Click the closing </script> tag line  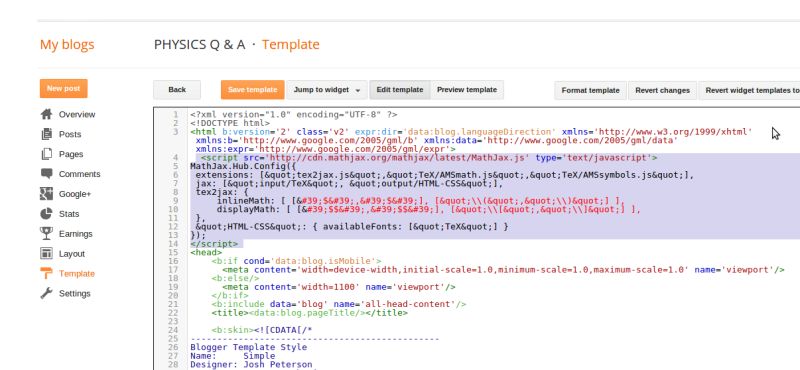214,243
